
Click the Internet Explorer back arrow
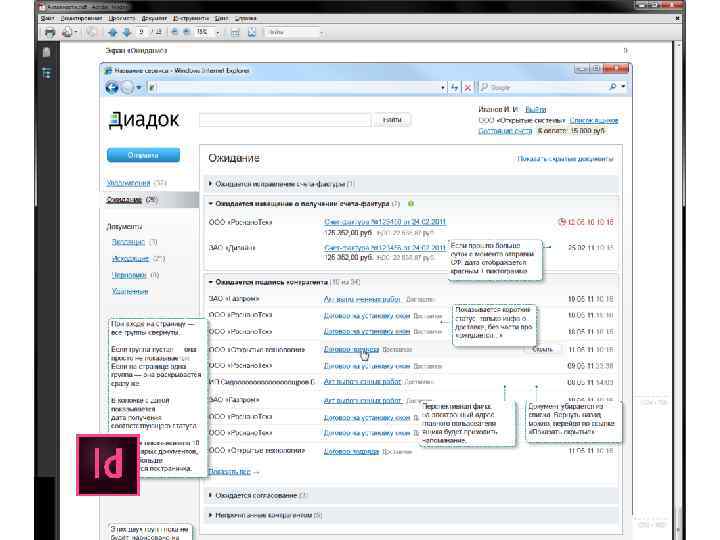112,87
